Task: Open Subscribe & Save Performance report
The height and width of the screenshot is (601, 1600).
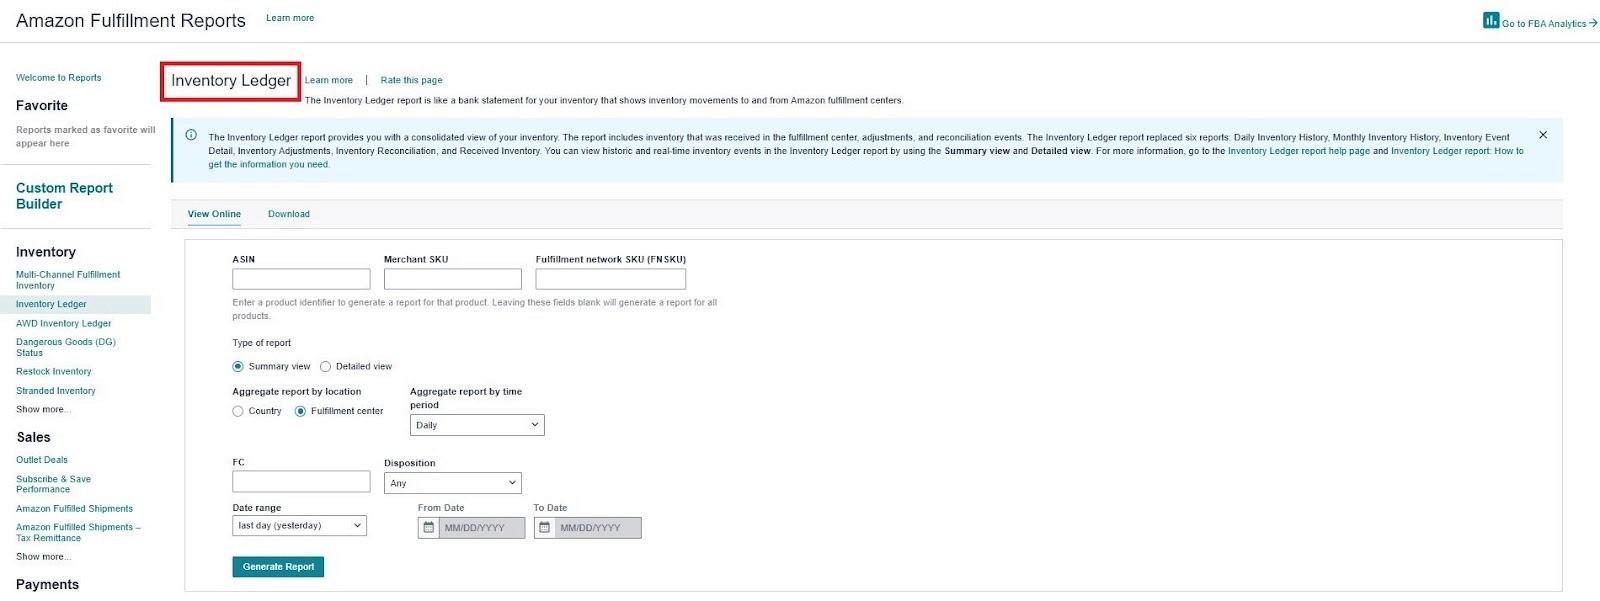Action: [54, 484]
